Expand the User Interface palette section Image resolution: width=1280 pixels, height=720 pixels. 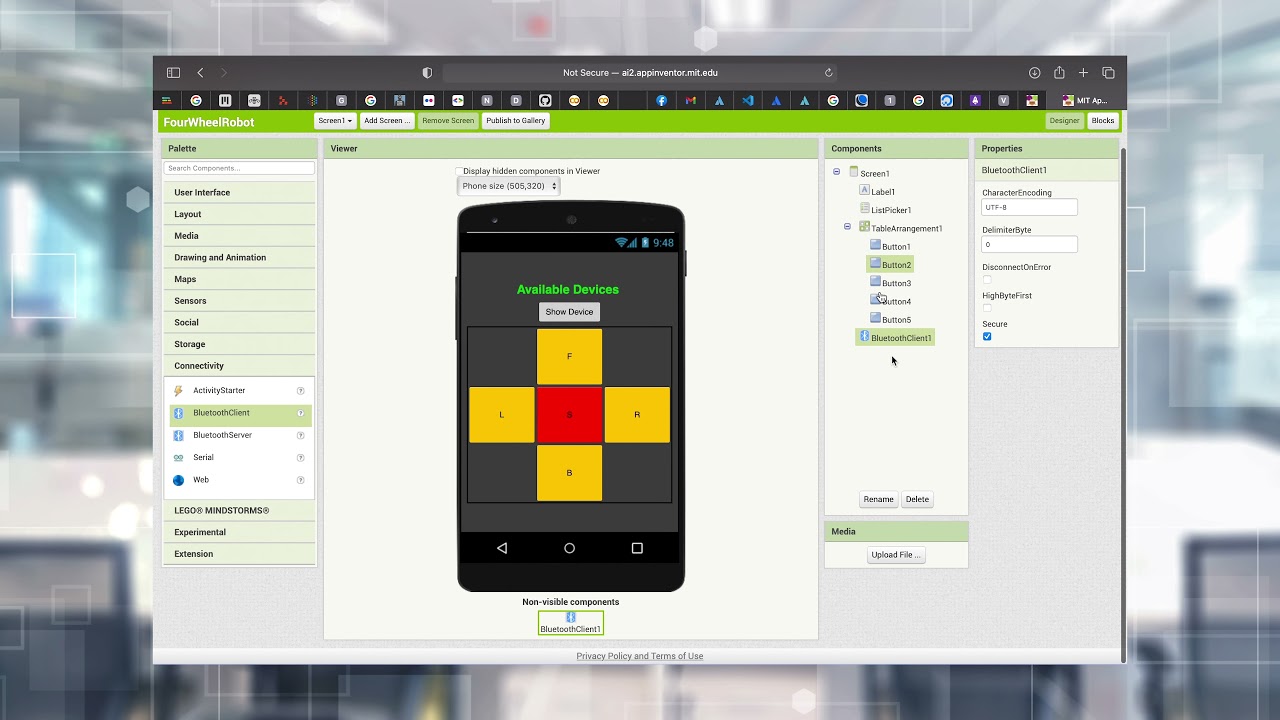pyautogui.click(x=239, y=192)
